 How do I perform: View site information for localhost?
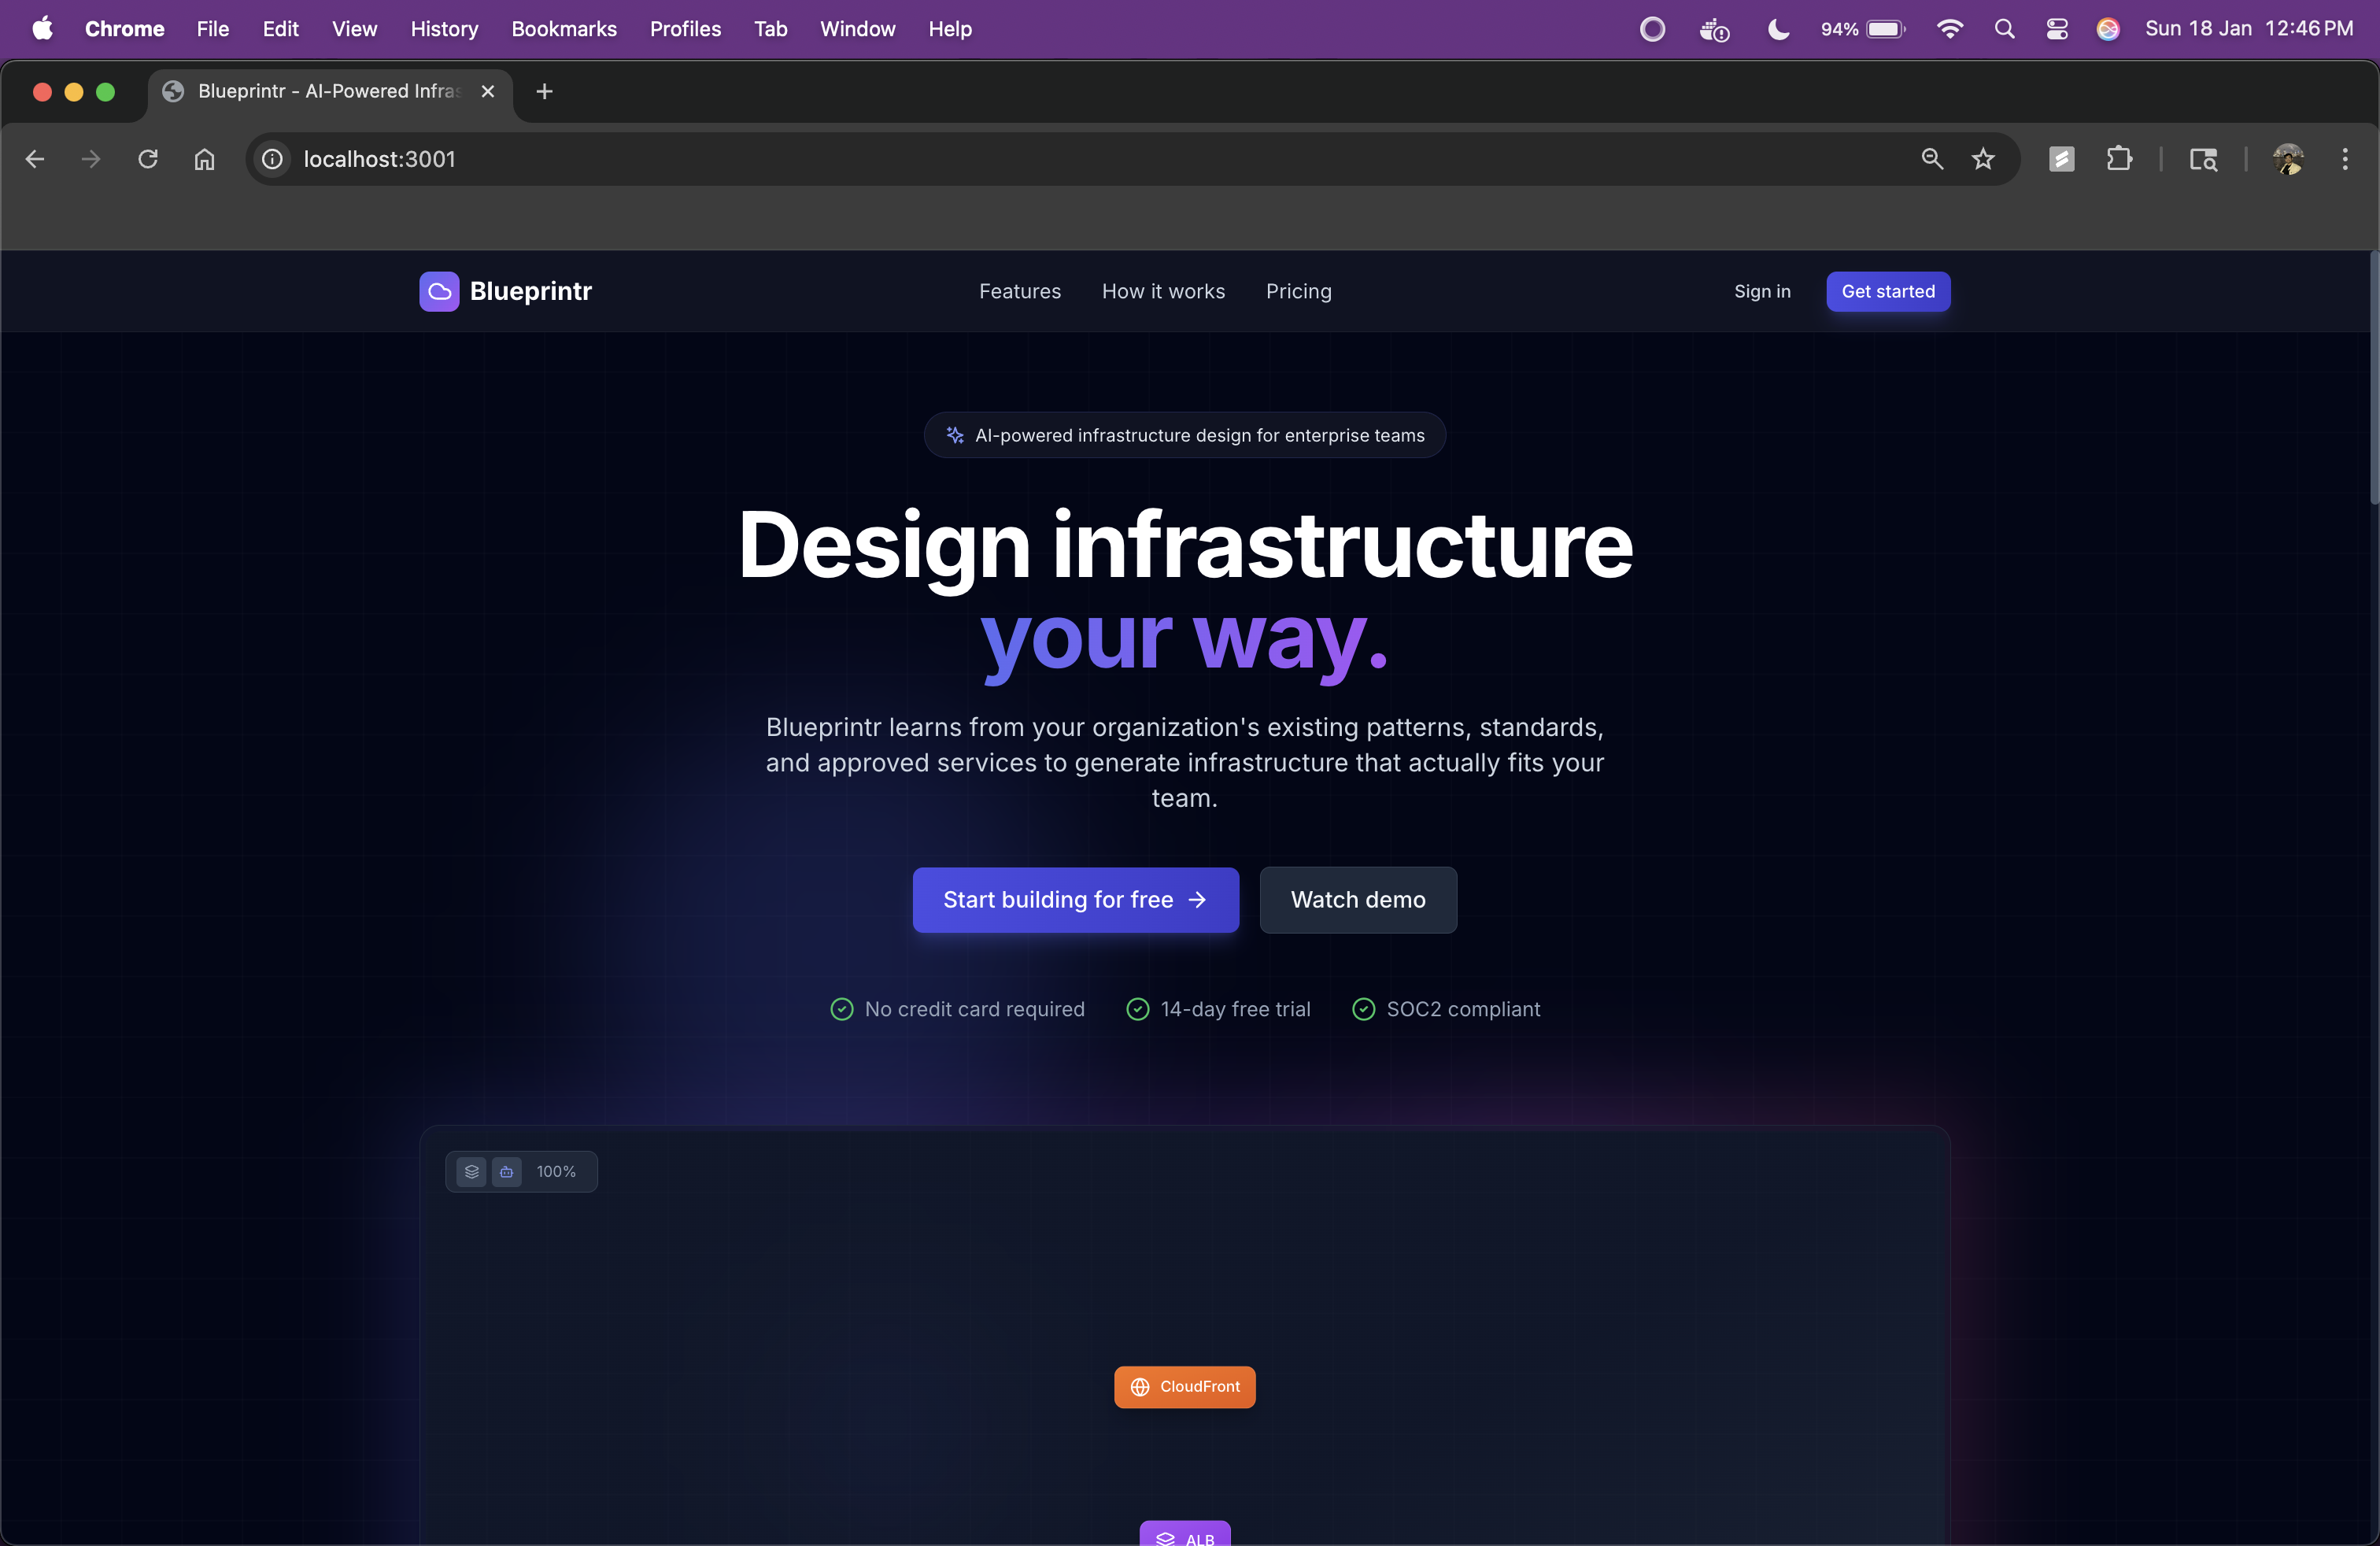click(x=272, y=159)
